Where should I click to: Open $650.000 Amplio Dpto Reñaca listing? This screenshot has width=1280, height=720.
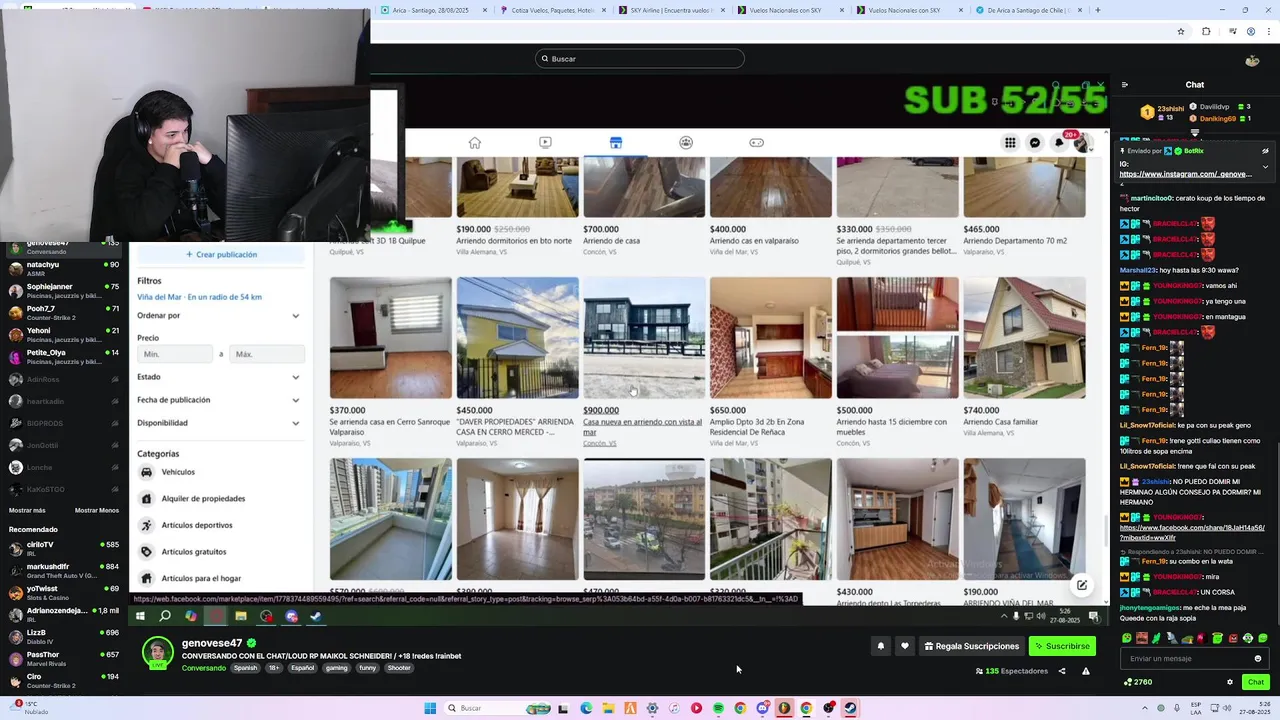point(770,361)
